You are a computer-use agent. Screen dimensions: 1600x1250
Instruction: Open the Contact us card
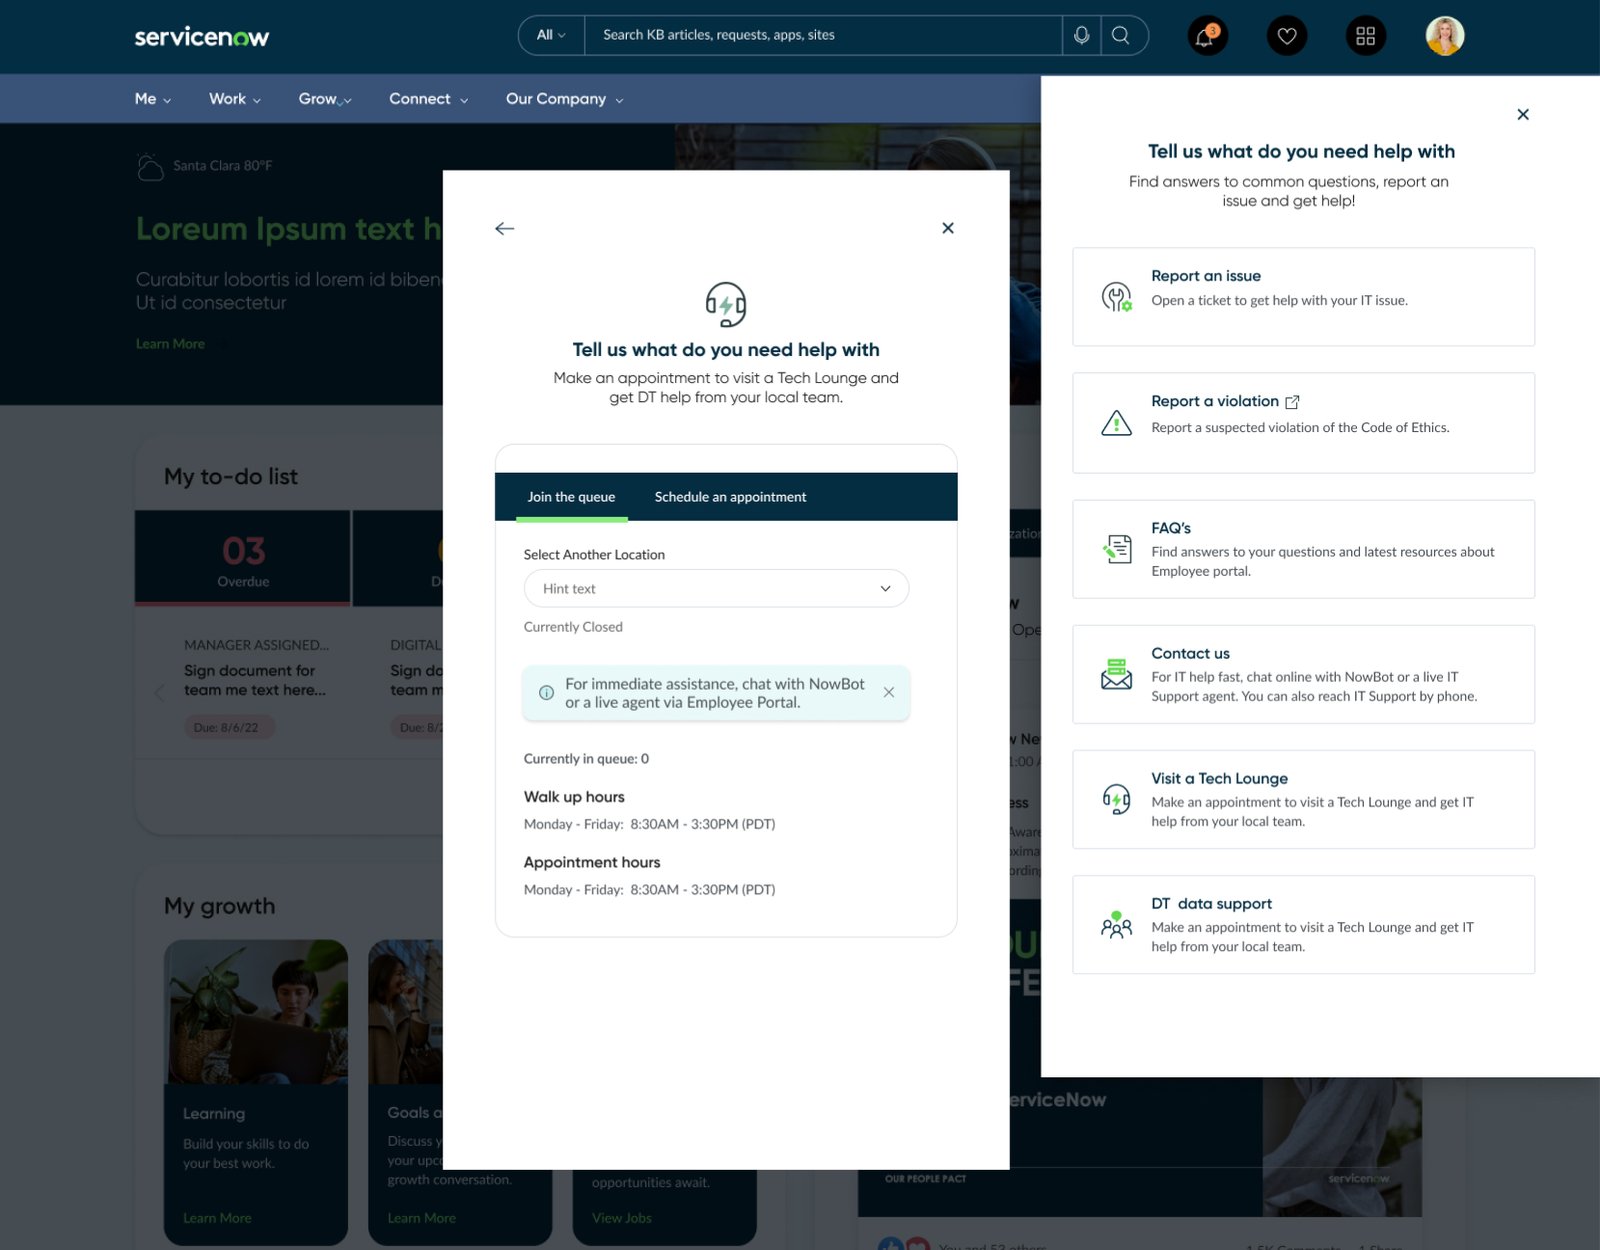pos(1303,674)
